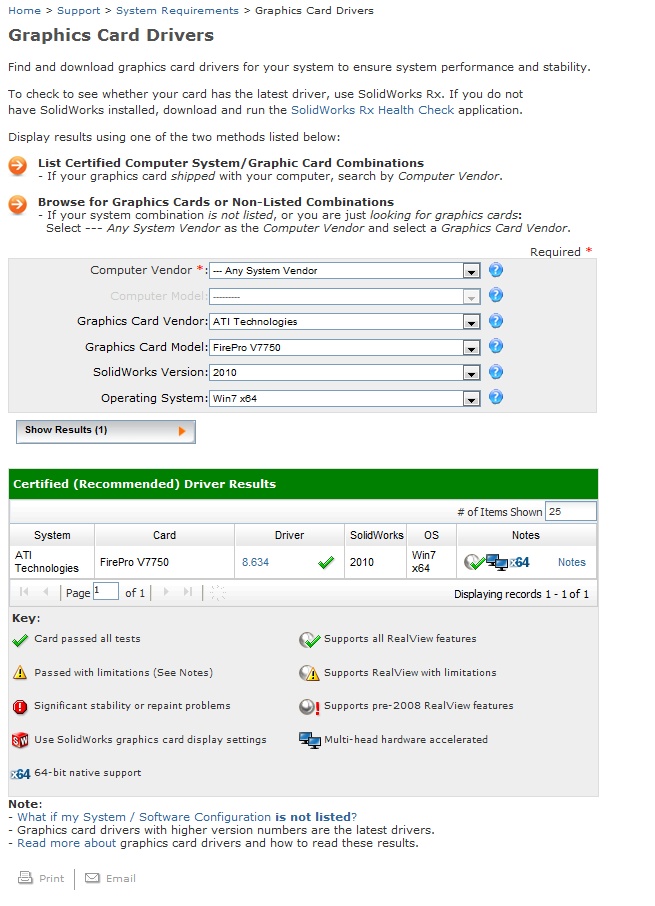Open driver version 8.634 link
This screenshot has height=906, width=655.
coord(255,562)
